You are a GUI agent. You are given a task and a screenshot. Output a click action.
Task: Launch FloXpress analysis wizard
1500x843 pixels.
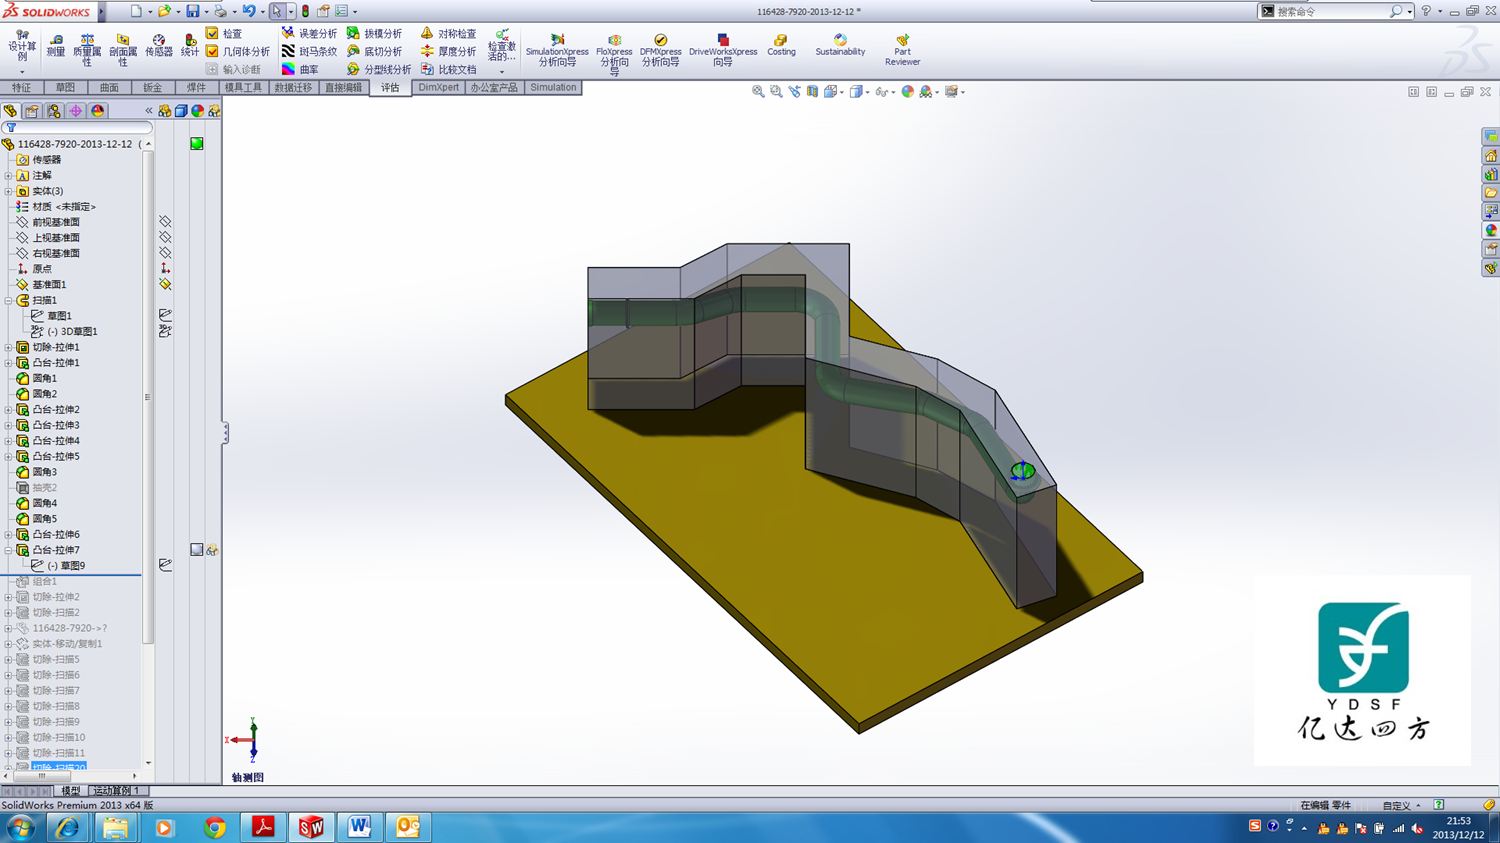[x=614, y=54]
